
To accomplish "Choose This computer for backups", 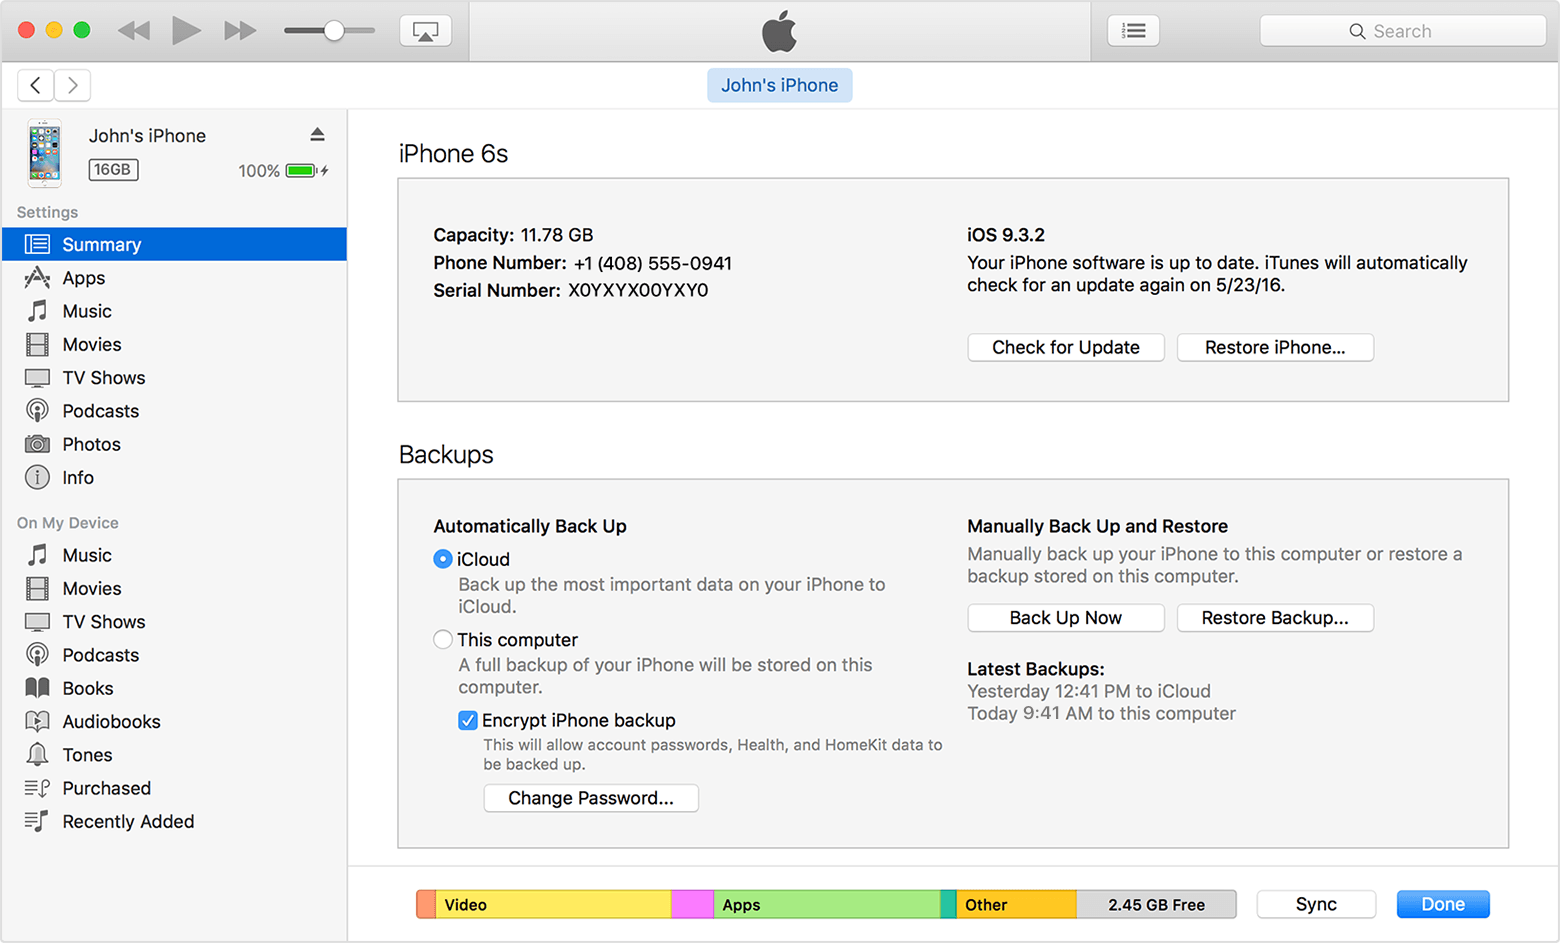I will (x=442, y=639).
